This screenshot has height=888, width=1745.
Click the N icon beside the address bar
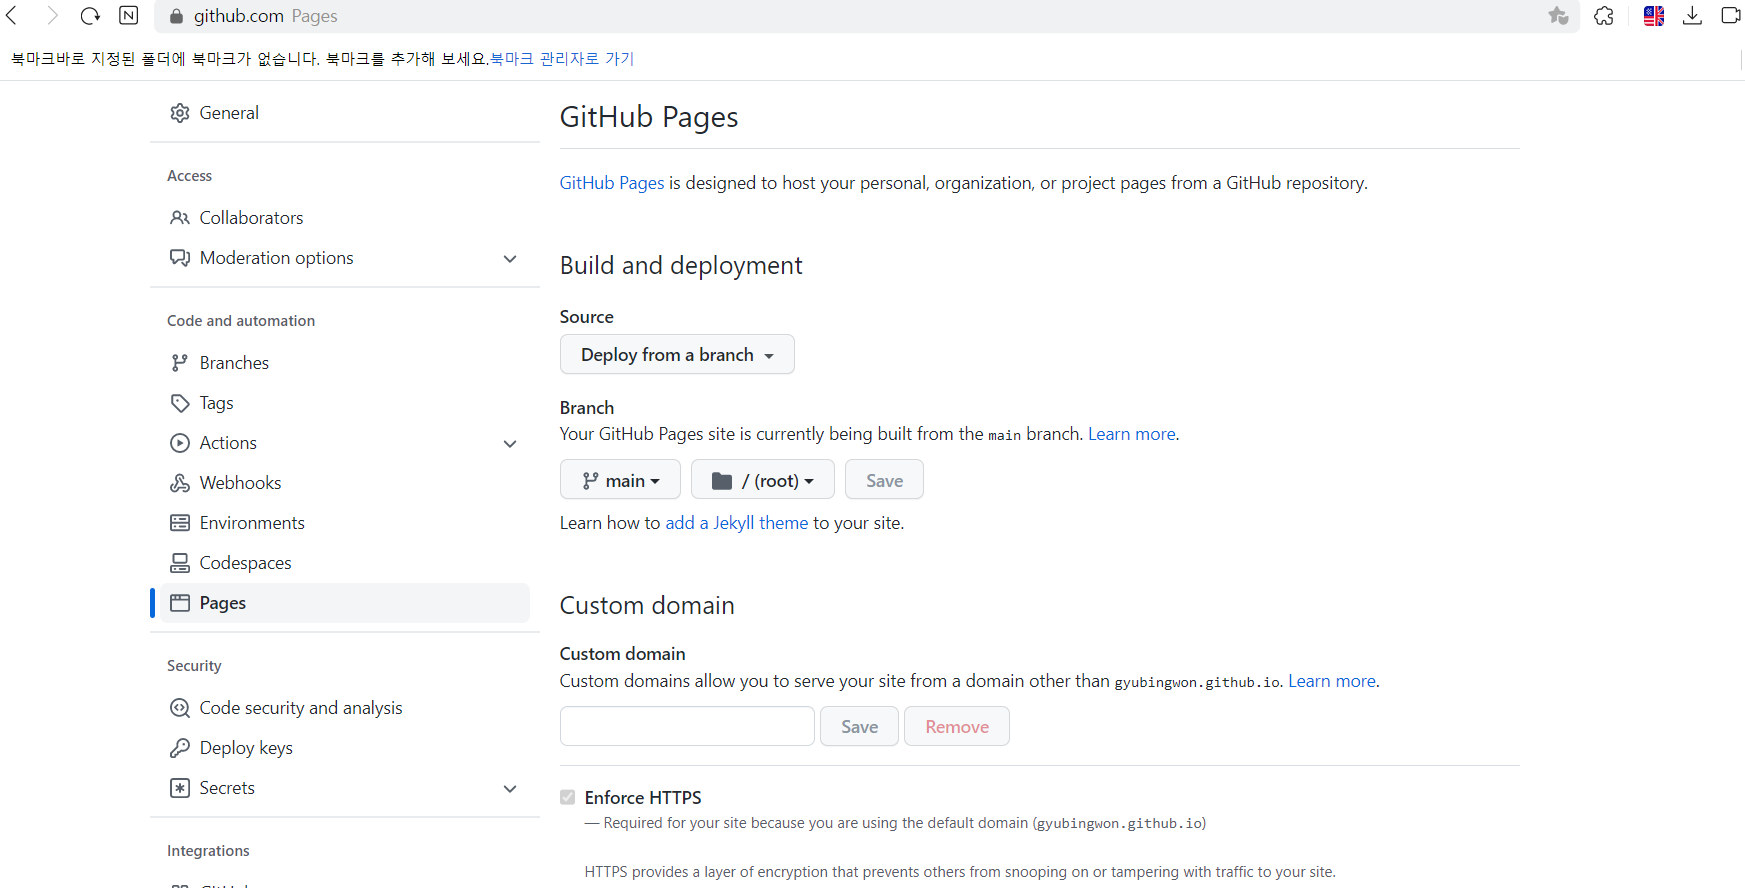pos(129,15)
